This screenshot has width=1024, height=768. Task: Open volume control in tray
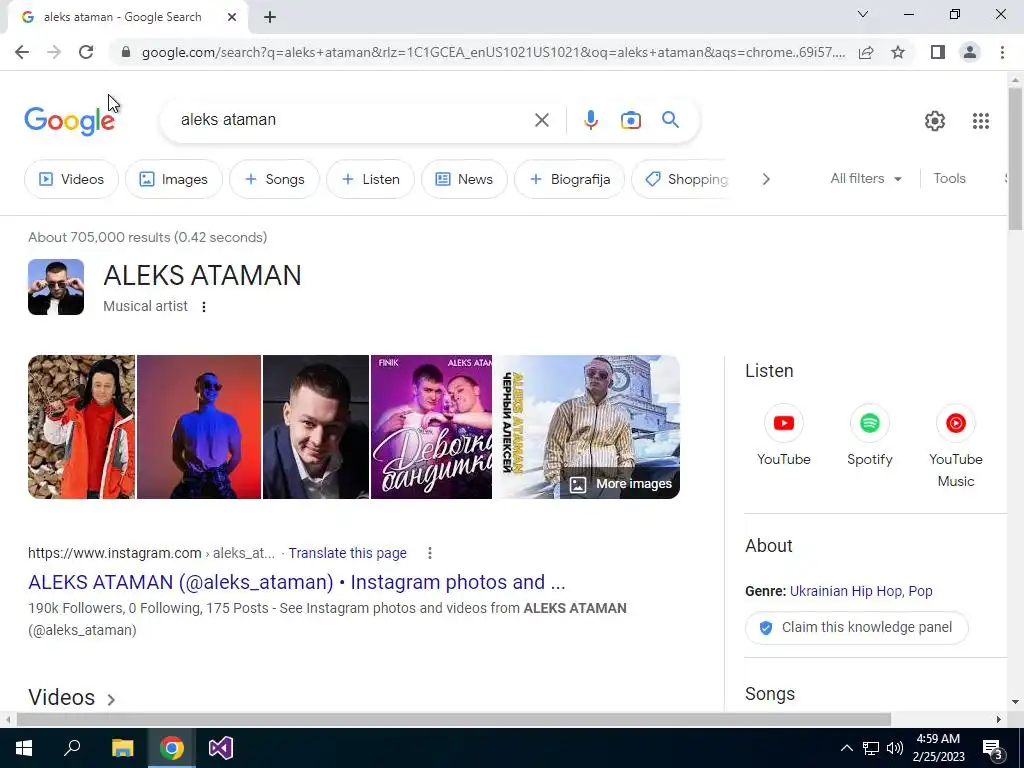(x=895, y=748)
